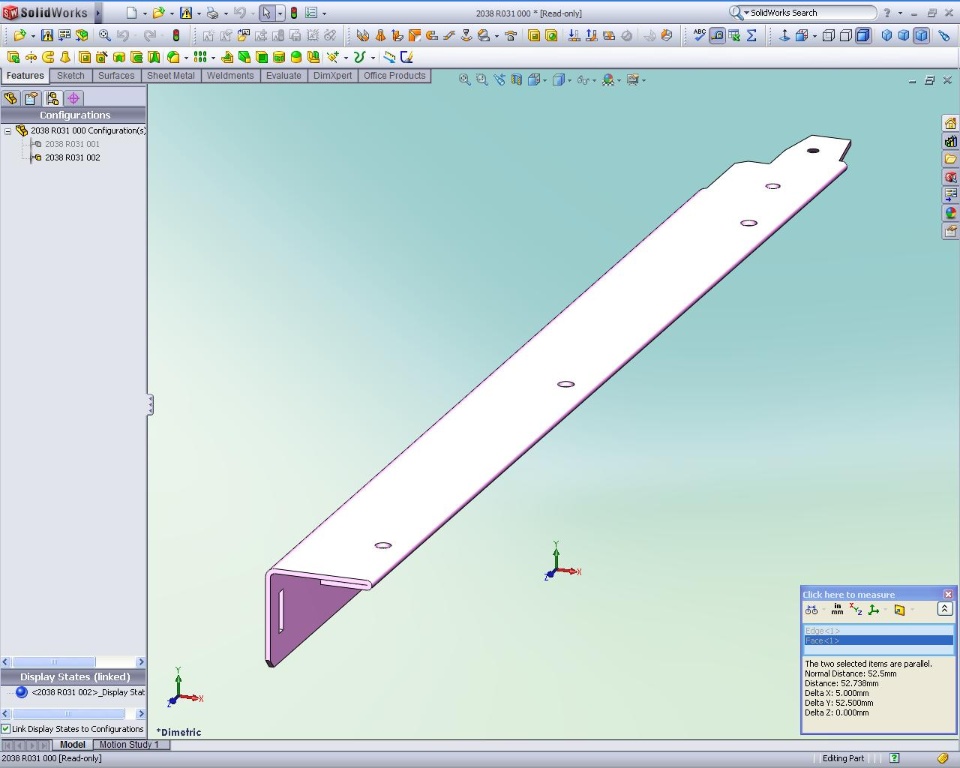Open the dropdown arrow next to New document
The width and height of the screenshot is (960, 768).
(144, 13)
